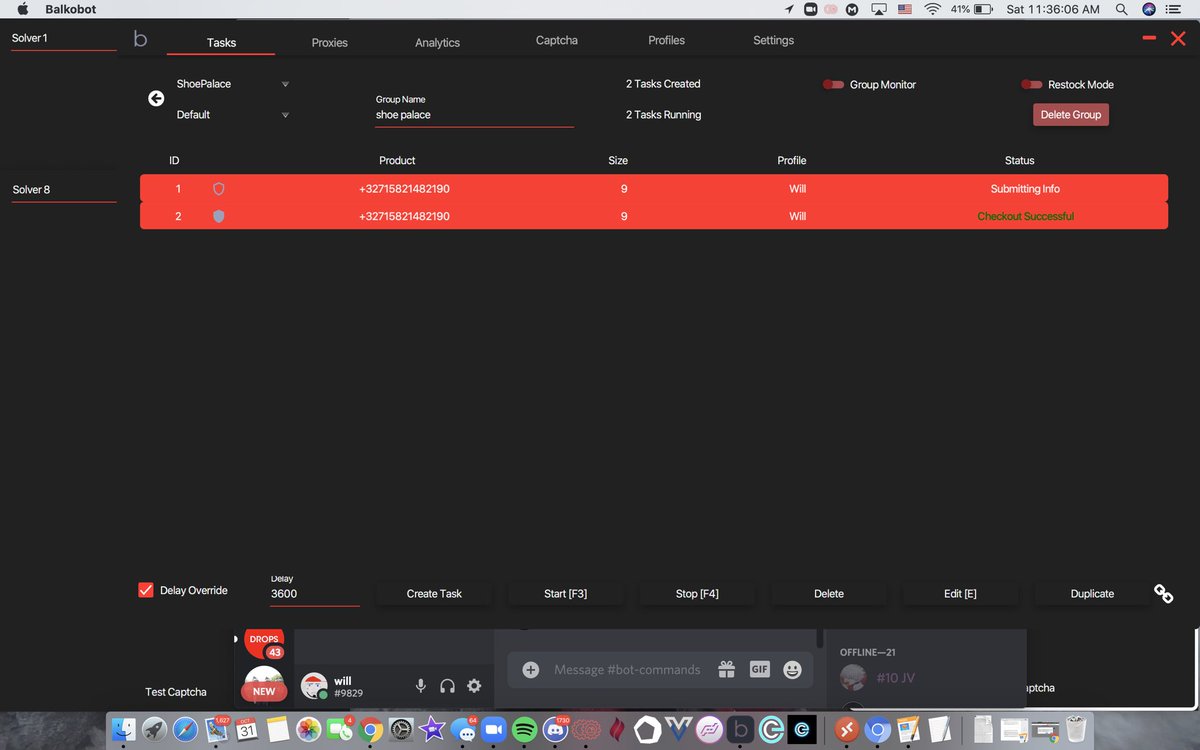Open Trash in the Dock
Screen dimensions: 1200x750
(x=1076, y=730)
